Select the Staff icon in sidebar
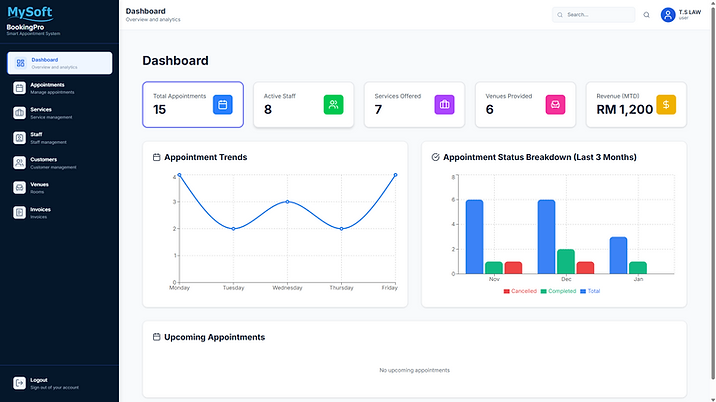 19,138
